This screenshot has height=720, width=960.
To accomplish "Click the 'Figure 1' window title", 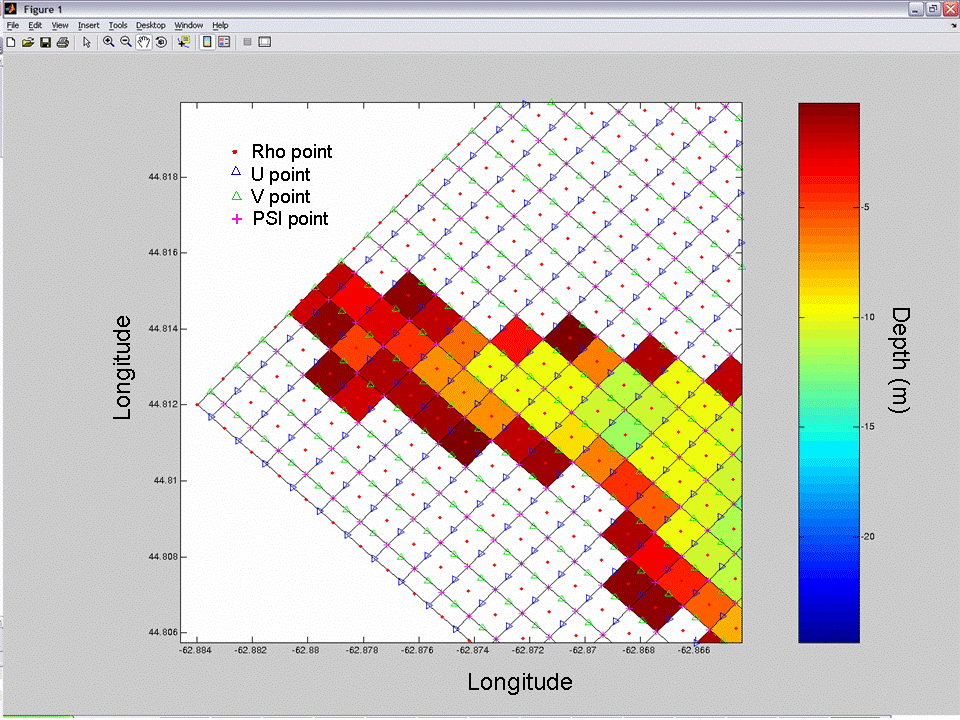I will (43, 10).
